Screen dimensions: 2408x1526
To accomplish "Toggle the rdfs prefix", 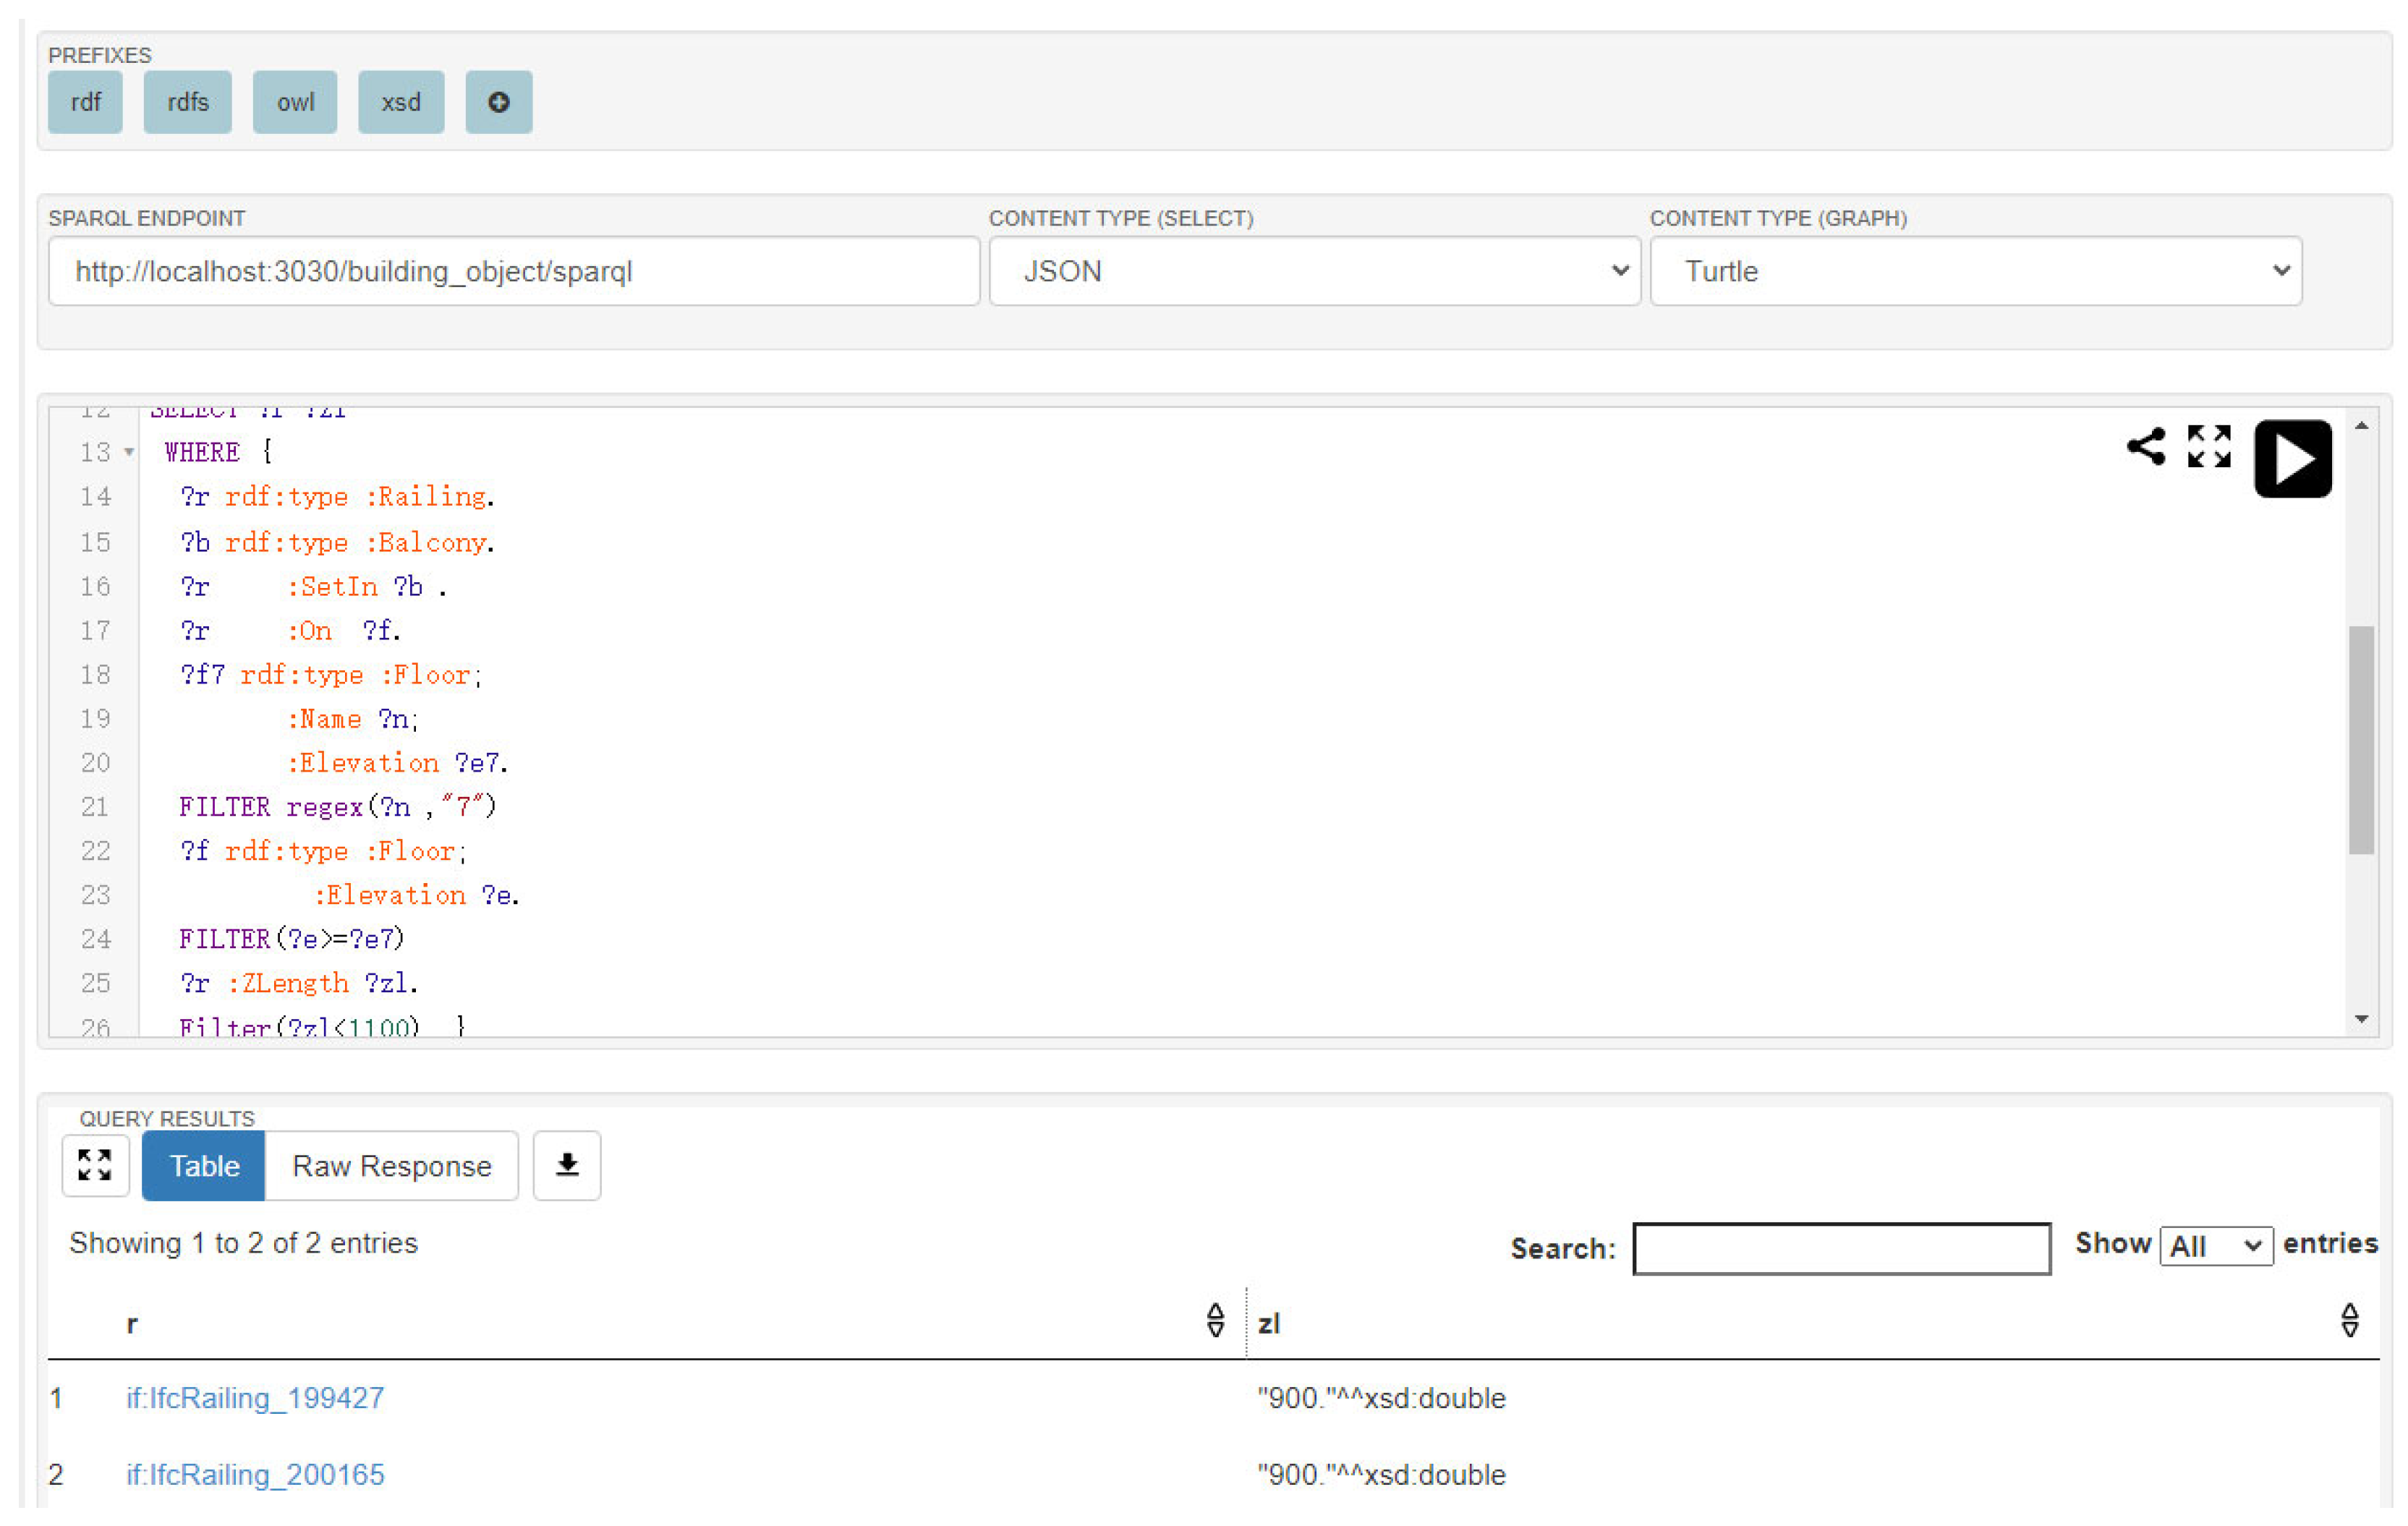I will [187, 102].
